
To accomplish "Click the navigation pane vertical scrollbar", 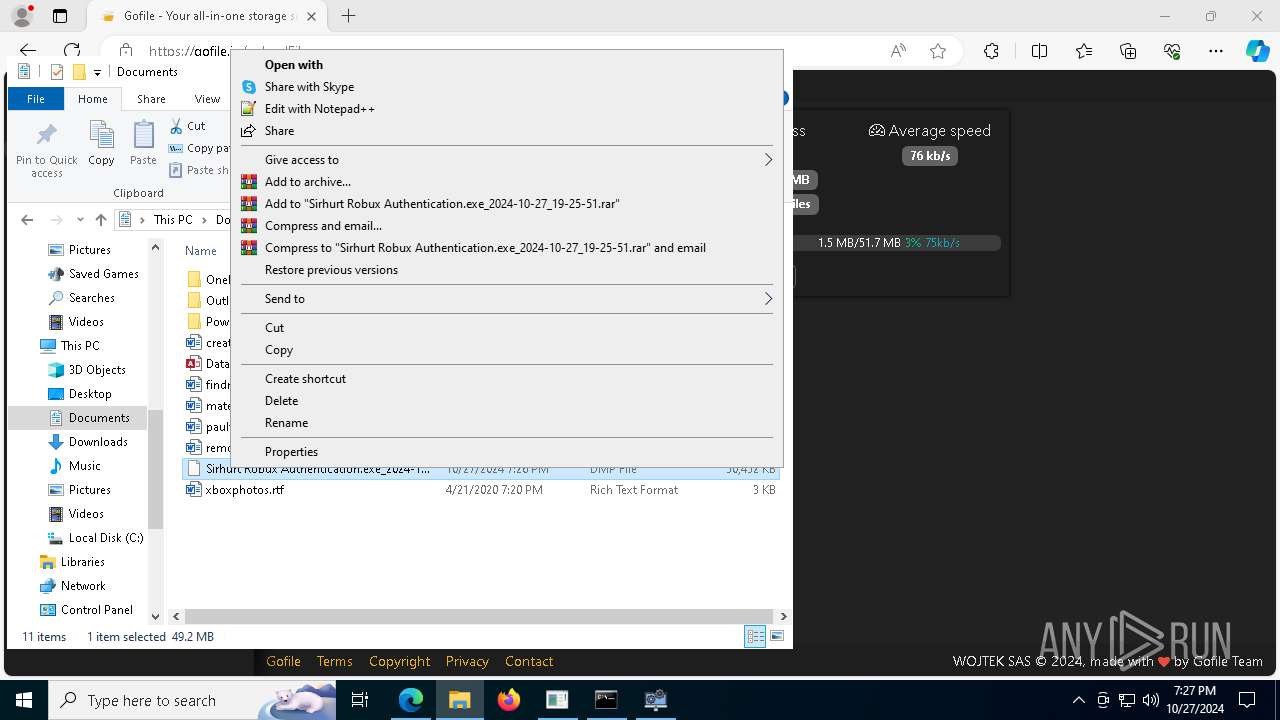I will 155,468.
